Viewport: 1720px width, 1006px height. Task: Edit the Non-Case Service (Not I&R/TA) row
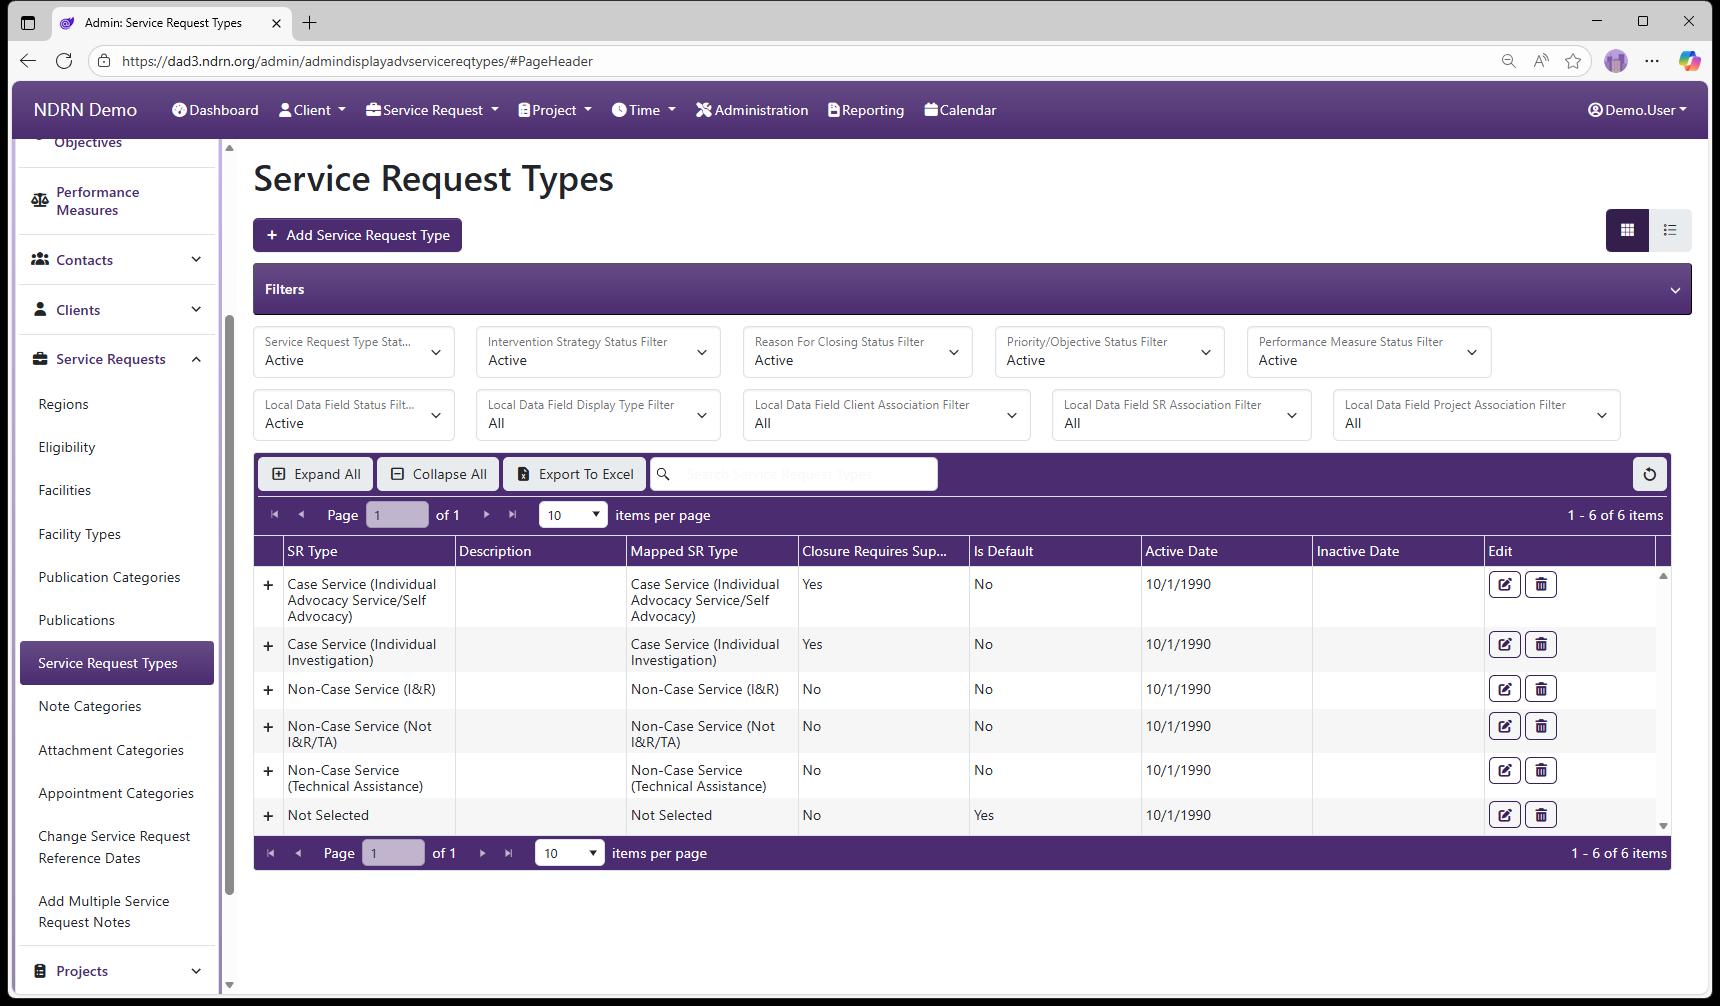tap(1504, 727)
